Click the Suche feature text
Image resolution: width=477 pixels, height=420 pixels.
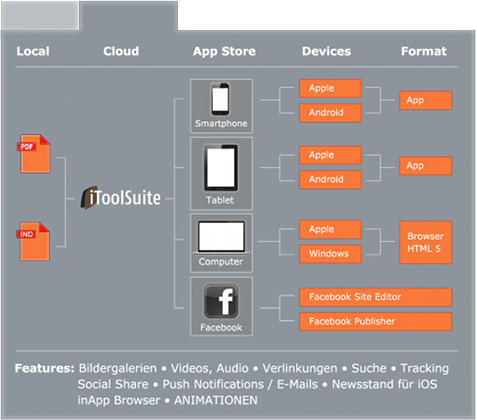369,368
